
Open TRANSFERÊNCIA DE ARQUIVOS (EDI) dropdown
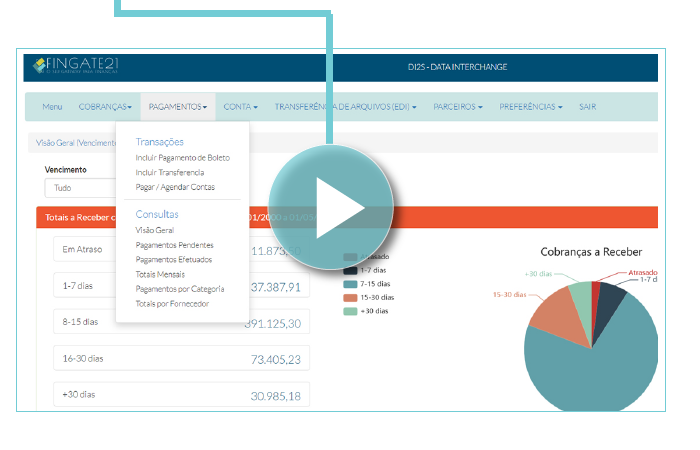coord(346,107)
